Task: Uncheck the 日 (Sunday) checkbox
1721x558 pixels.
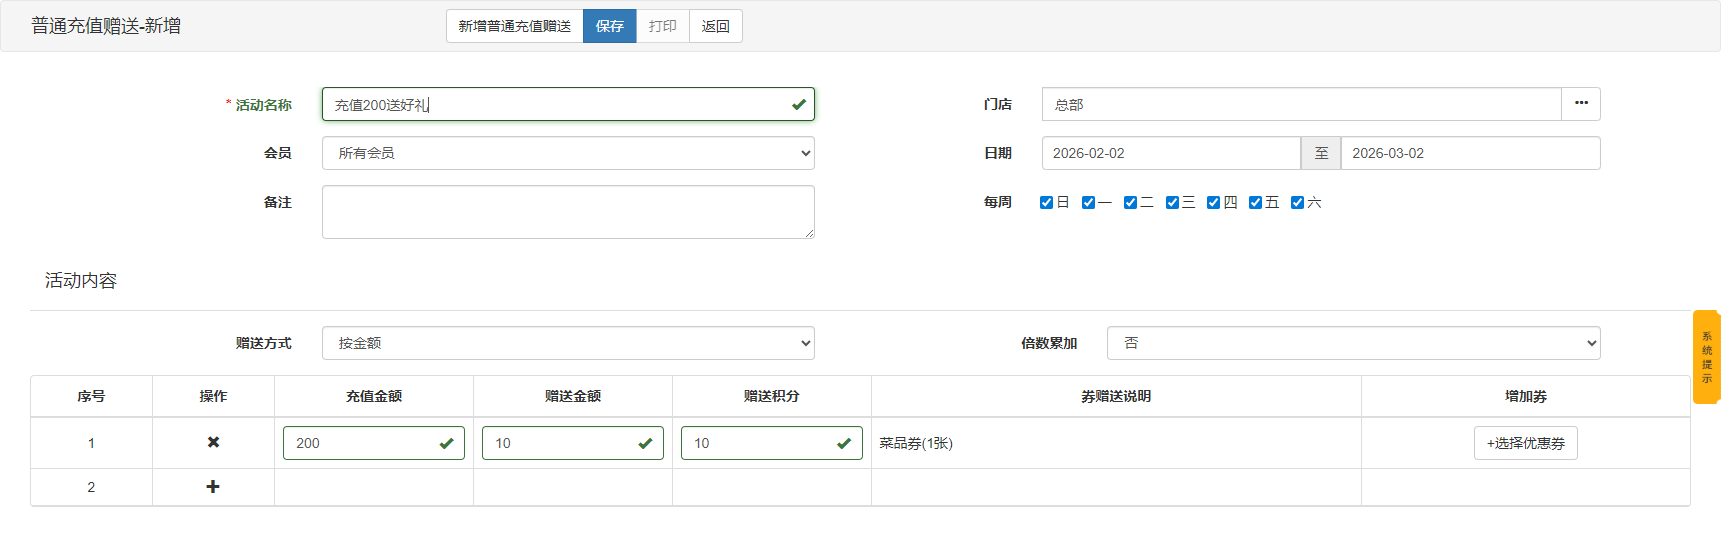Action: click(1046, 203)
